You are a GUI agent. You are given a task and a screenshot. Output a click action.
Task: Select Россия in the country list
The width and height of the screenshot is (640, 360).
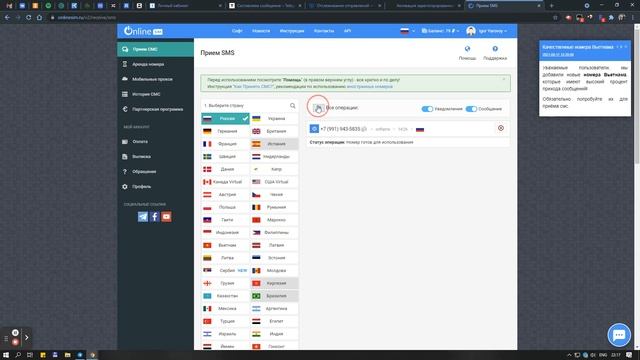coord(225,119)
